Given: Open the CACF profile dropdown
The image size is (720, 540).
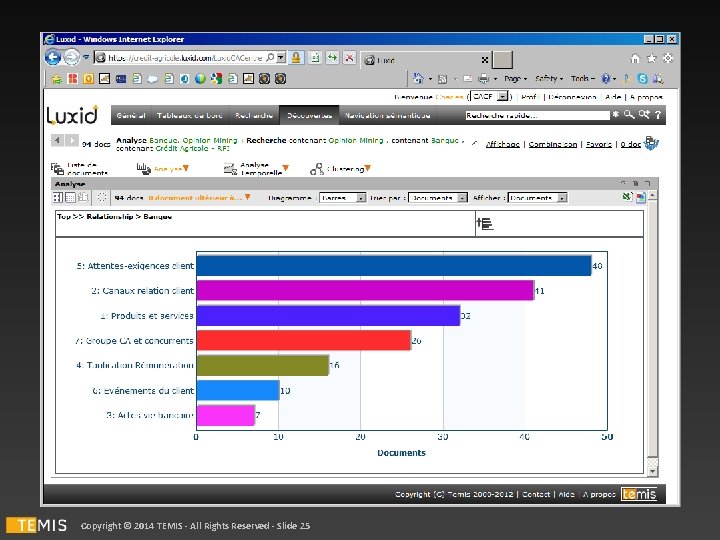Looking at the screenshot, I should coord(490,96).
